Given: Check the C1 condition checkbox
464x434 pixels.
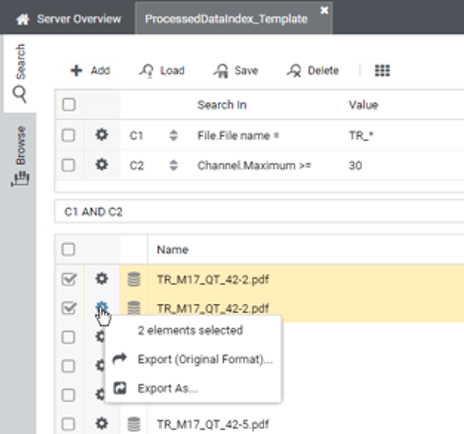Looking at the screenshot, I should pyautogui.click(x=68, y=135).
